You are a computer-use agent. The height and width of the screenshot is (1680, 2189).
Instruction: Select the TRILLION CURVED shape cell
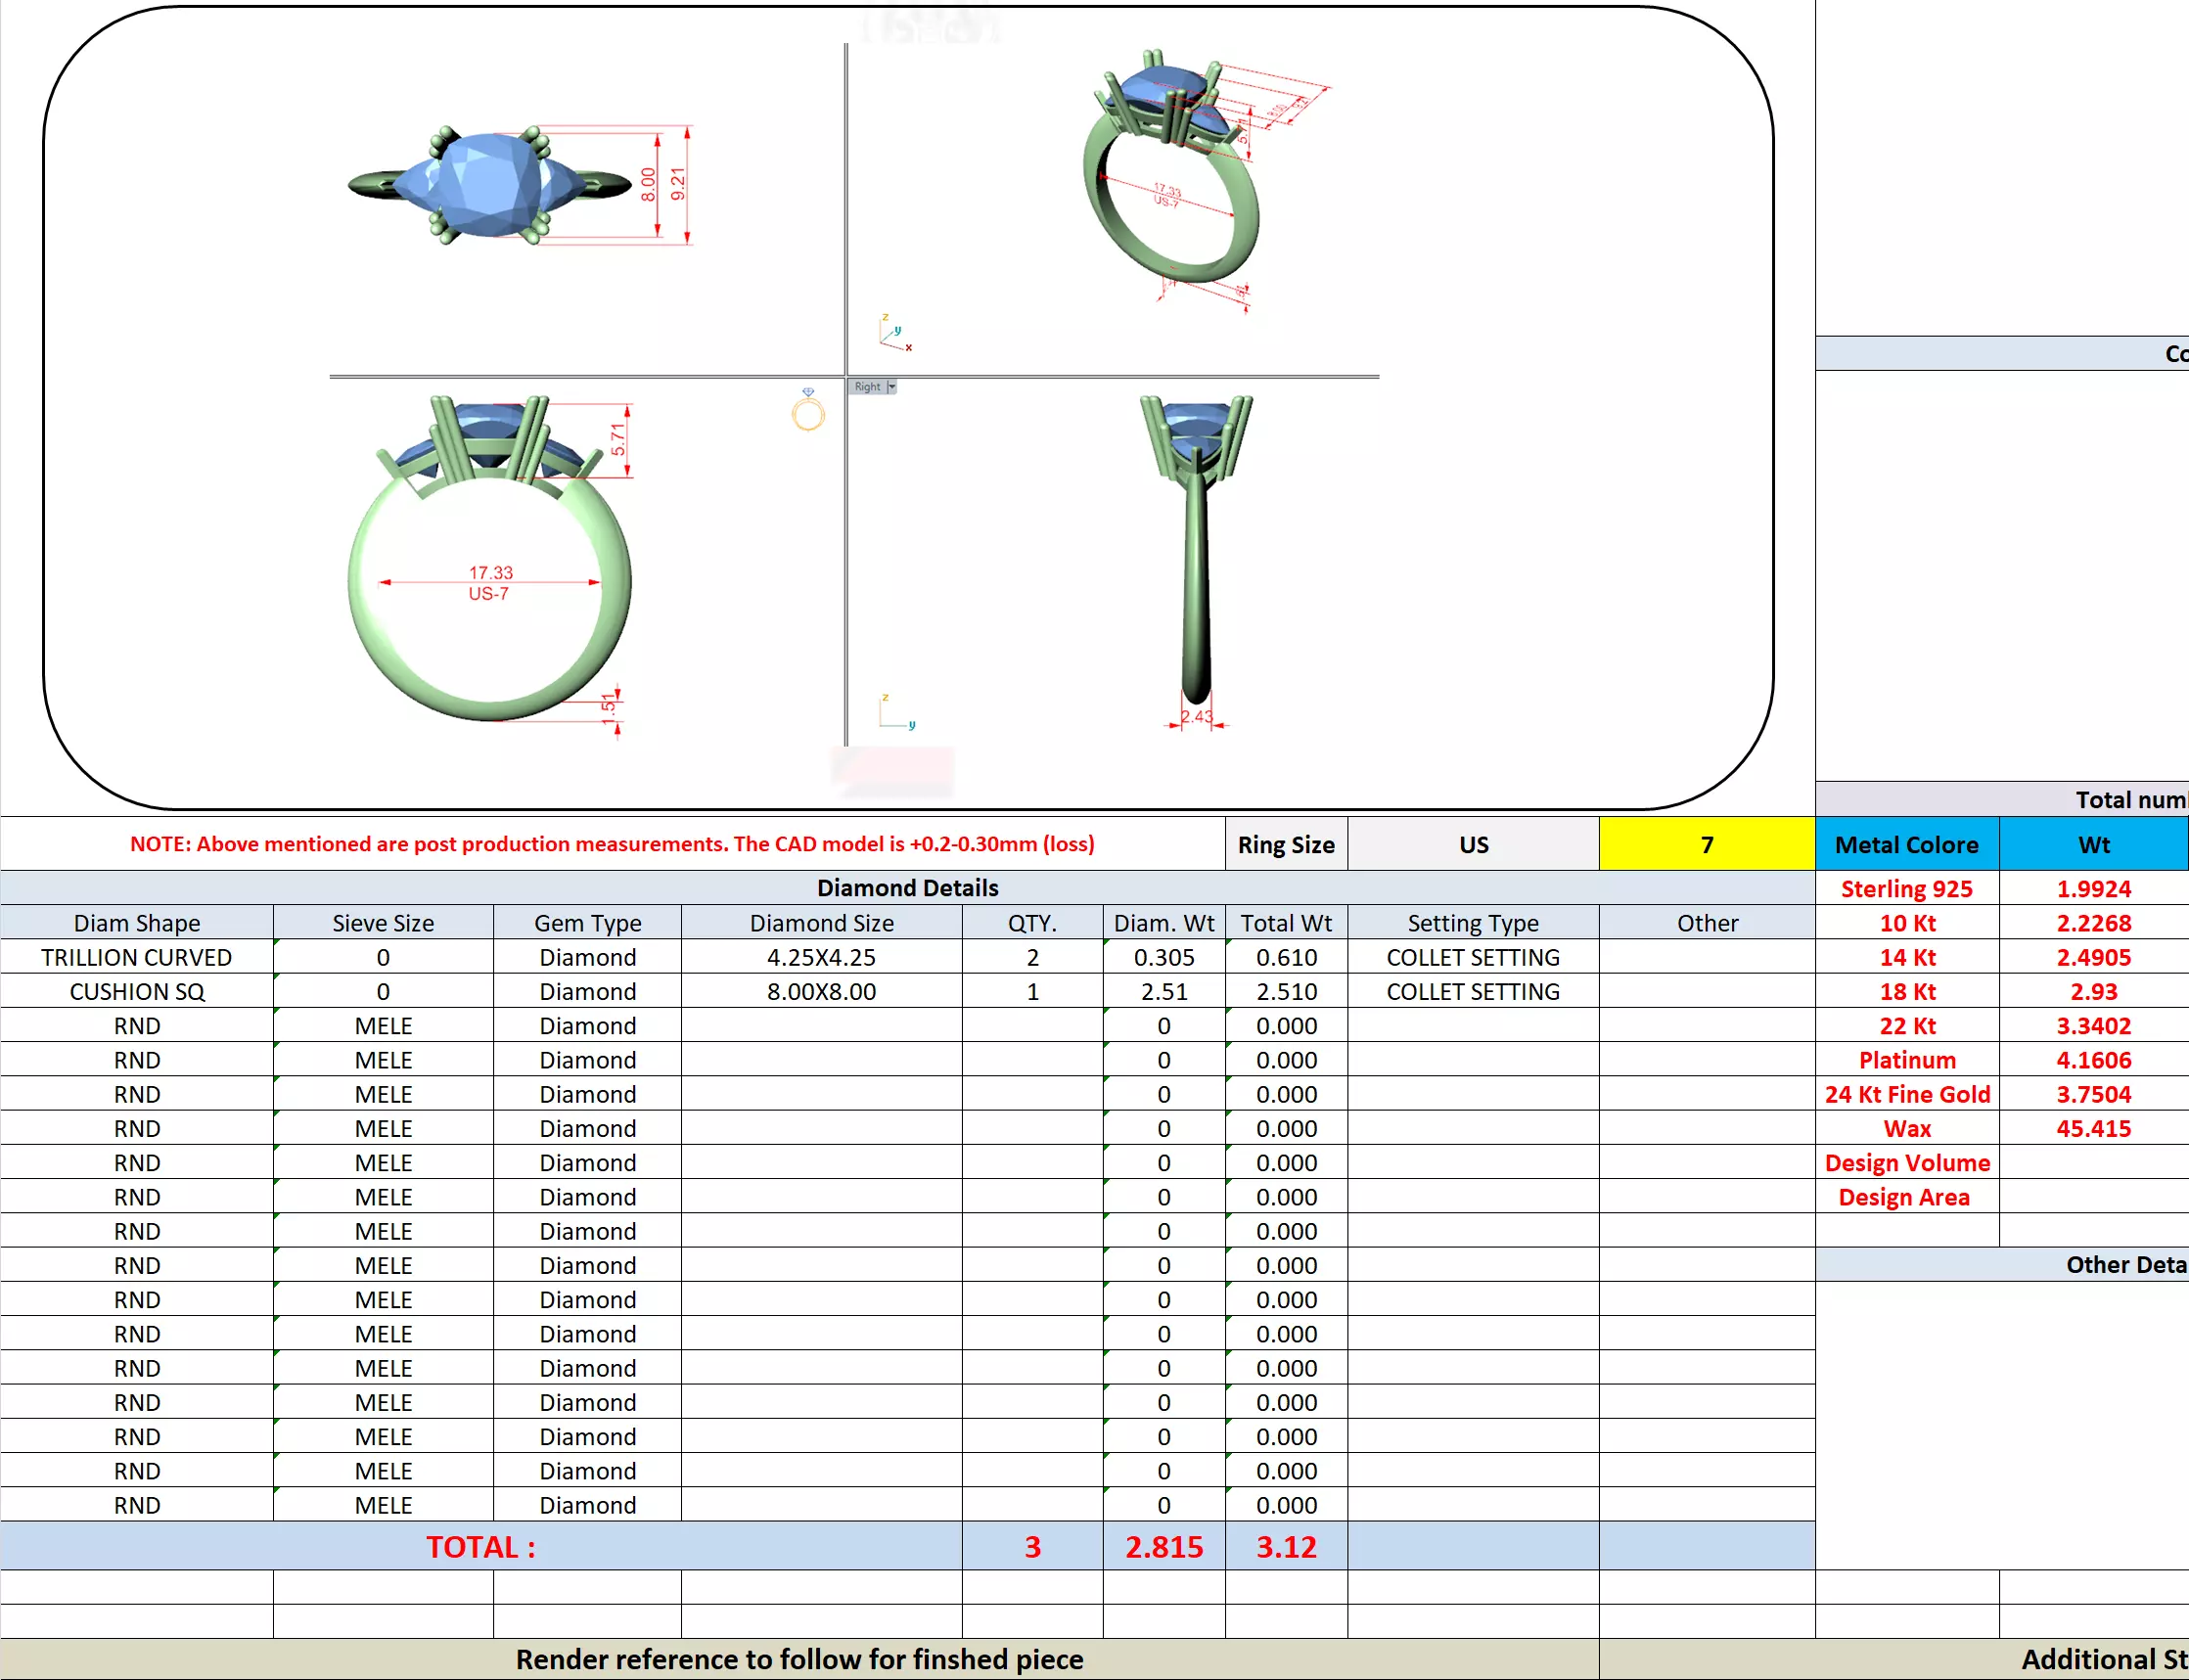point(137,958)
